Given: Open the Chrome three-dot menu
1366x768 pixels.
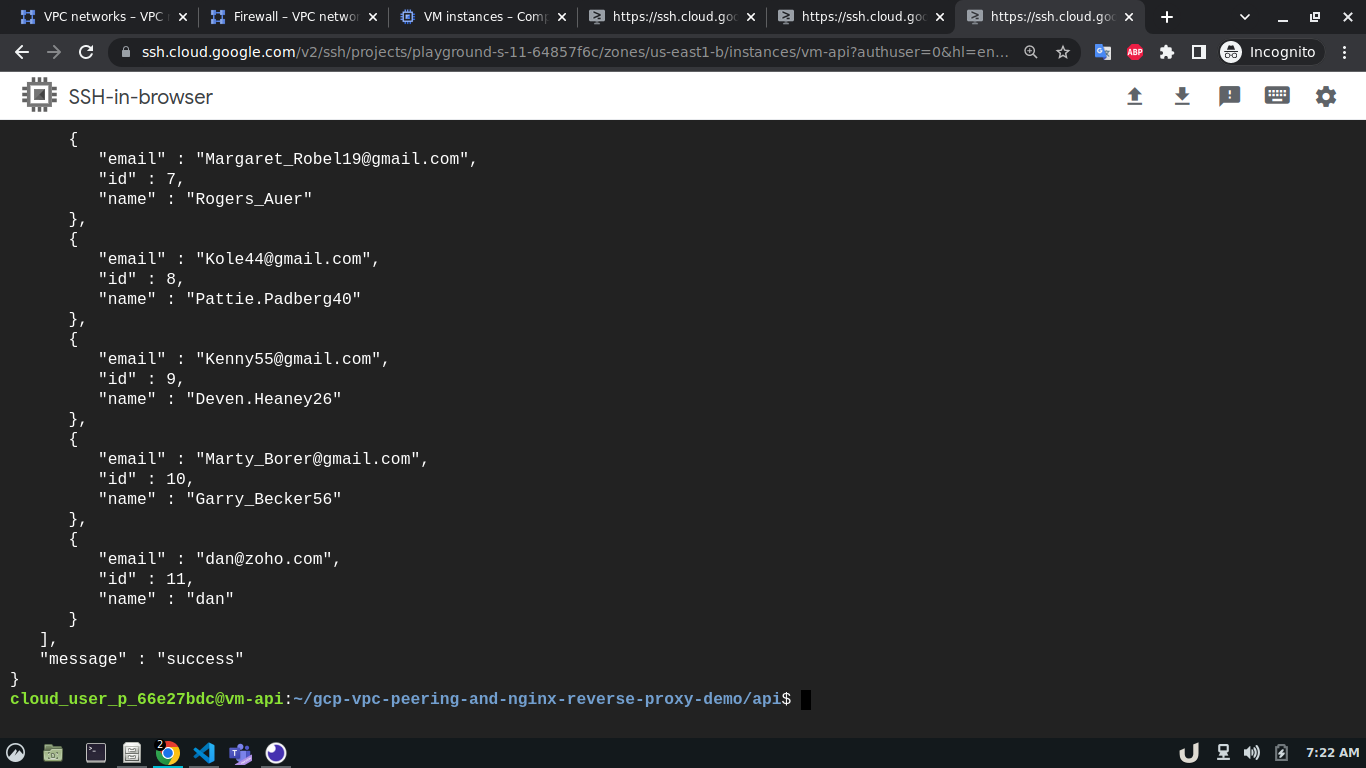Looking at the screenshot, I should [1345, 52].
